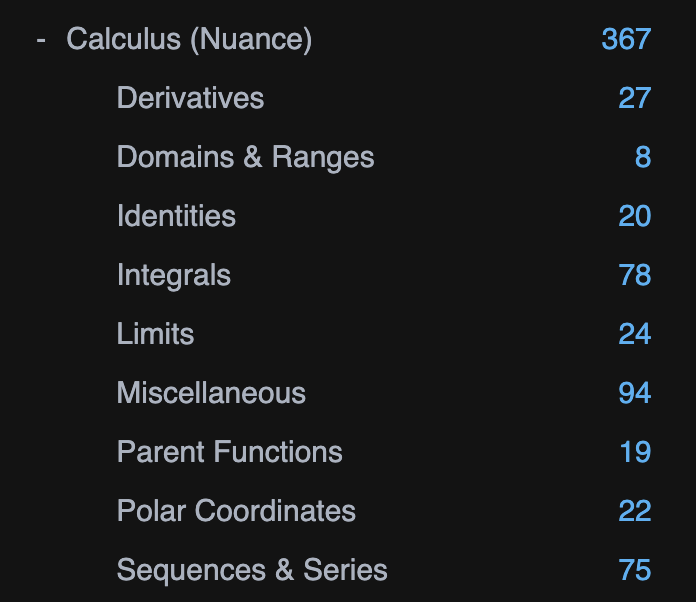This screenshot has height=602, width=696.
Task: Select the Domains & Ranges subdeck
Action: [x=245, y=157]
